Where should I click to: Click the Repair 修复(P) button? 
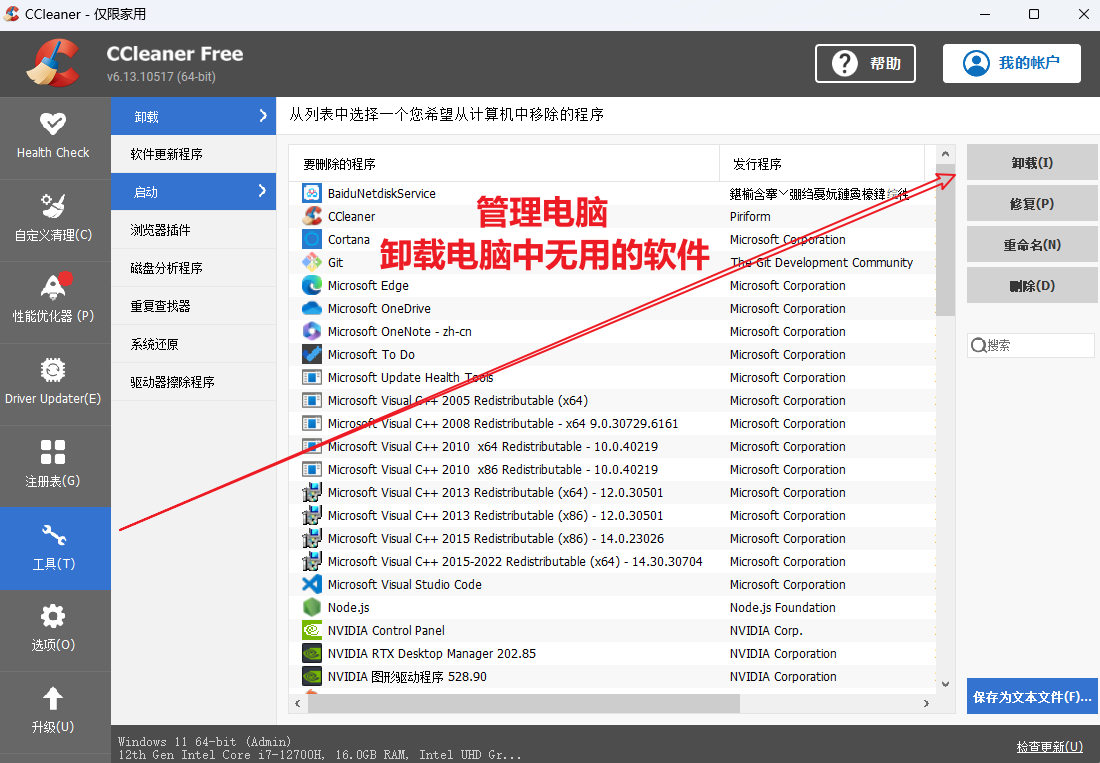(1031, 203)
